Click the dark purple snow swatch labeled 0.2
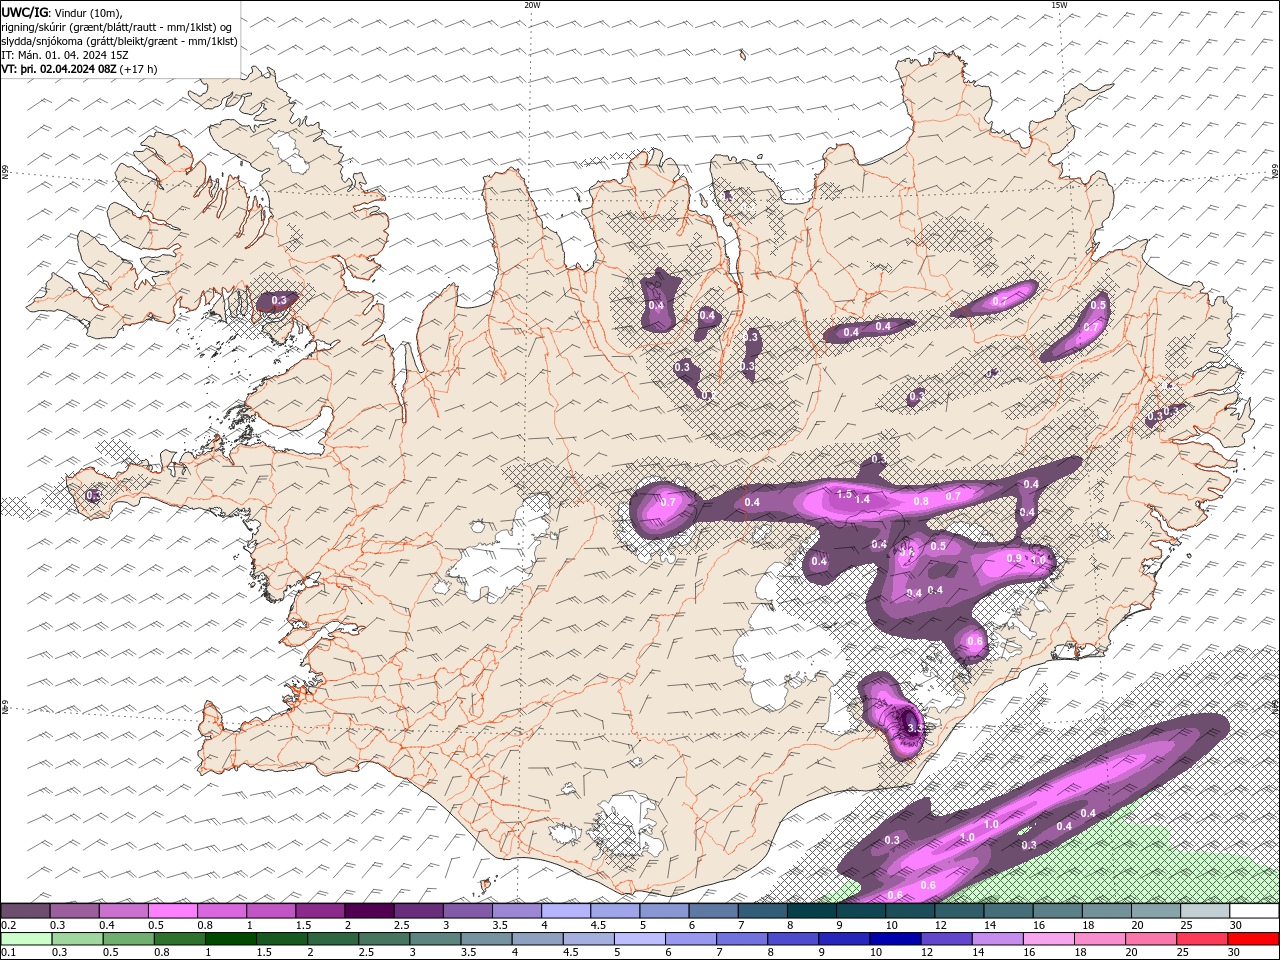 pyautogui.click(x=25, y=911)
